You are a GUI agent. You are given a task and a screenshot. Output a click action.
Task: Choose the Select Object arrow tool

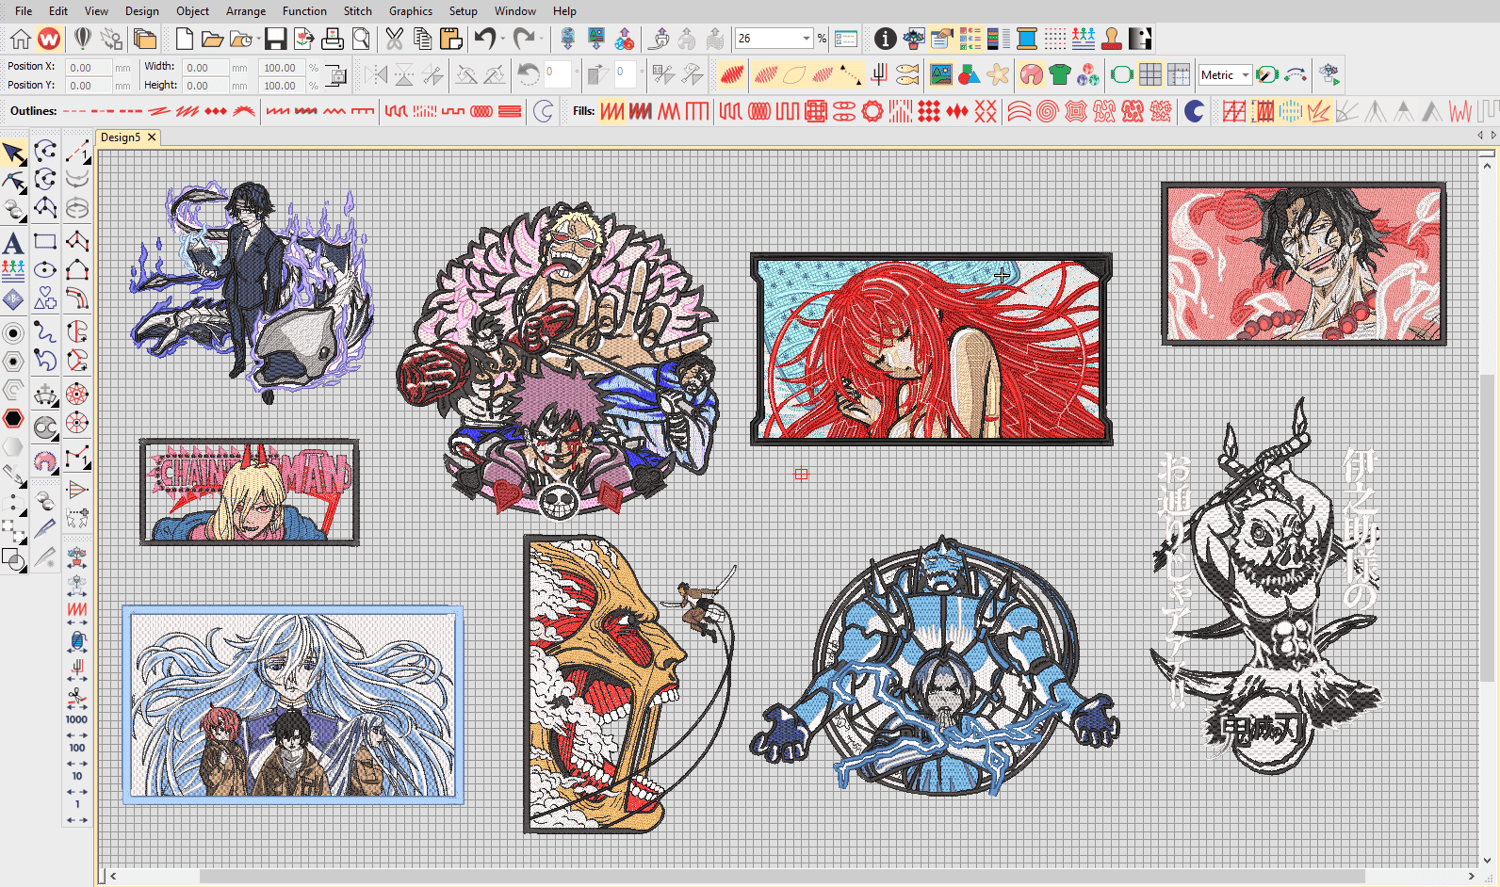(x=14, y=153)
